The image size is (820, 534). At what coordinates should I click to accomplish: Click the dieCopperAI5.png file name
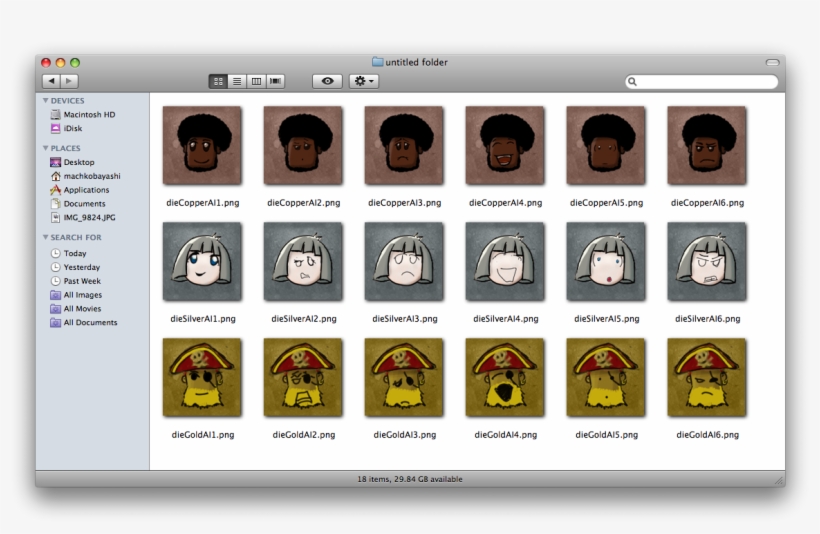(606, 203)
